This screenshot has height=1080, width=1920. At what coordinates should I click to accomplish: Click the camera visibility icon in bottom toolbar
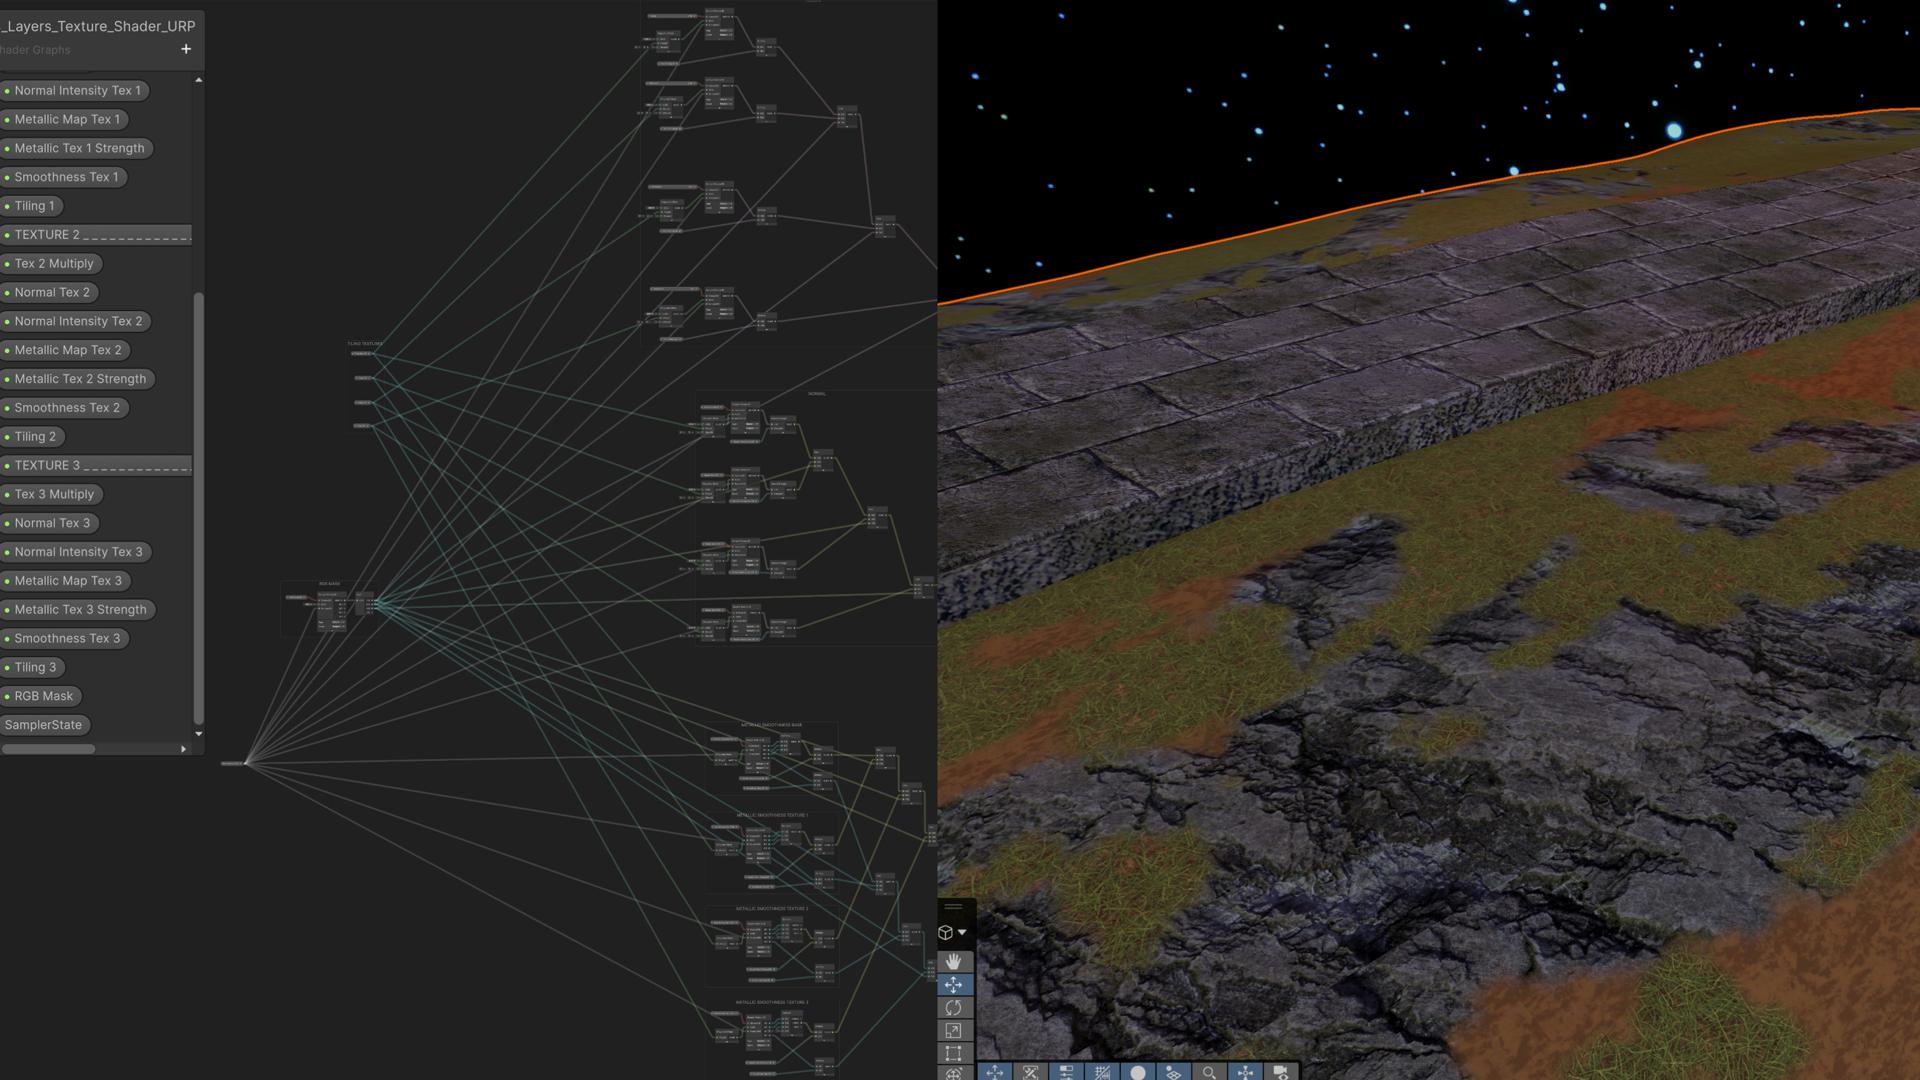(1280, 1072)
